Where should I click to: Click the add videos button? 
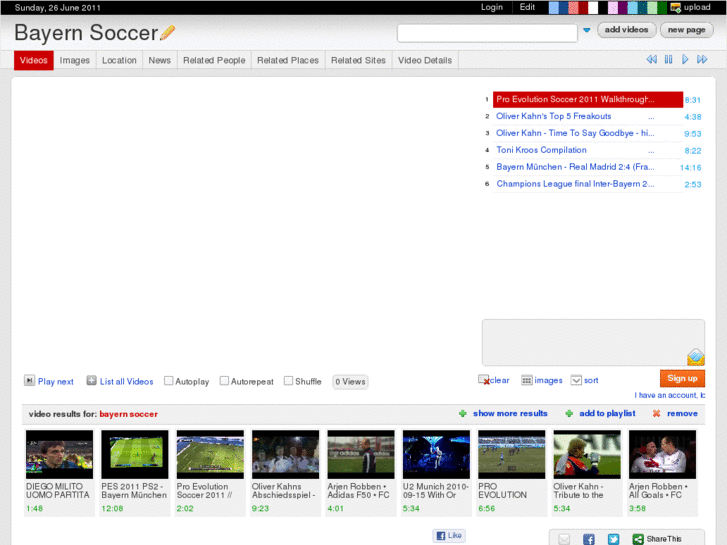[626, 30]
